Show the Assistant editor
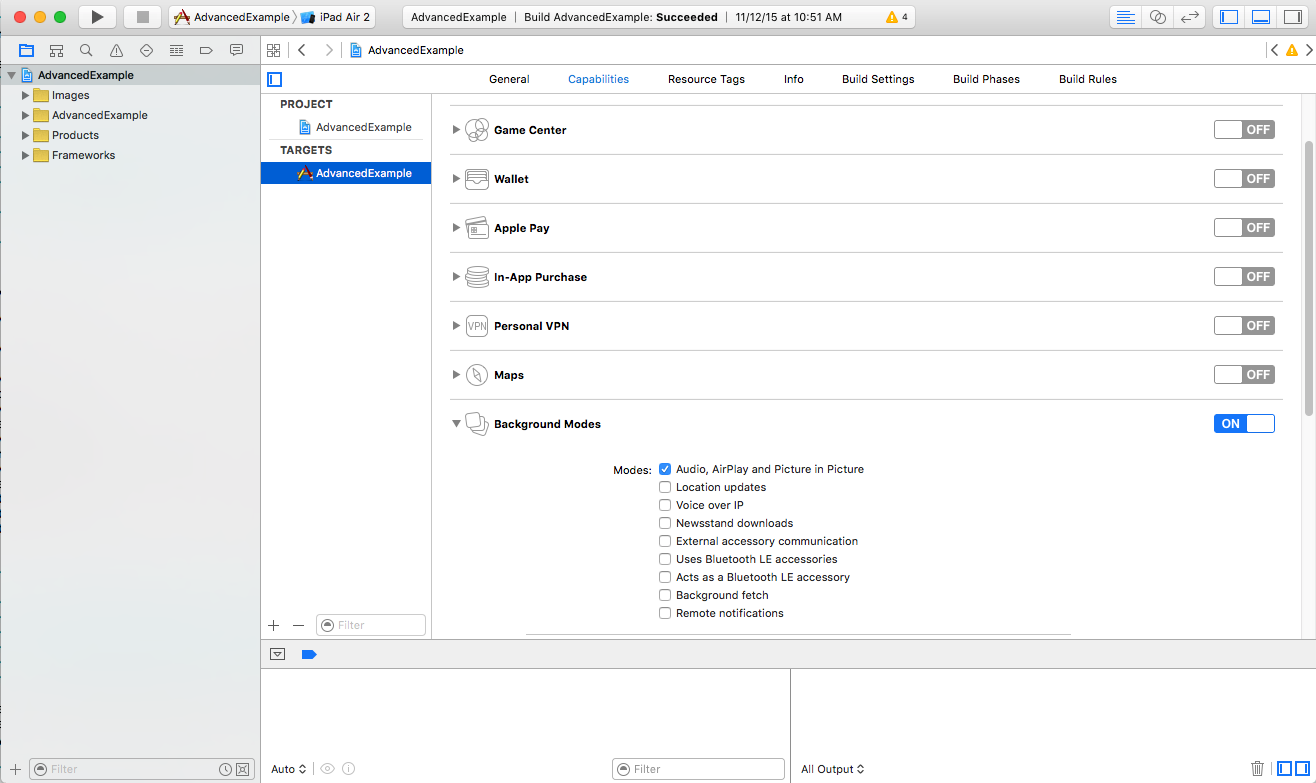Image resolution: width=1316 pixels, height=783 pixels. 1157,17
